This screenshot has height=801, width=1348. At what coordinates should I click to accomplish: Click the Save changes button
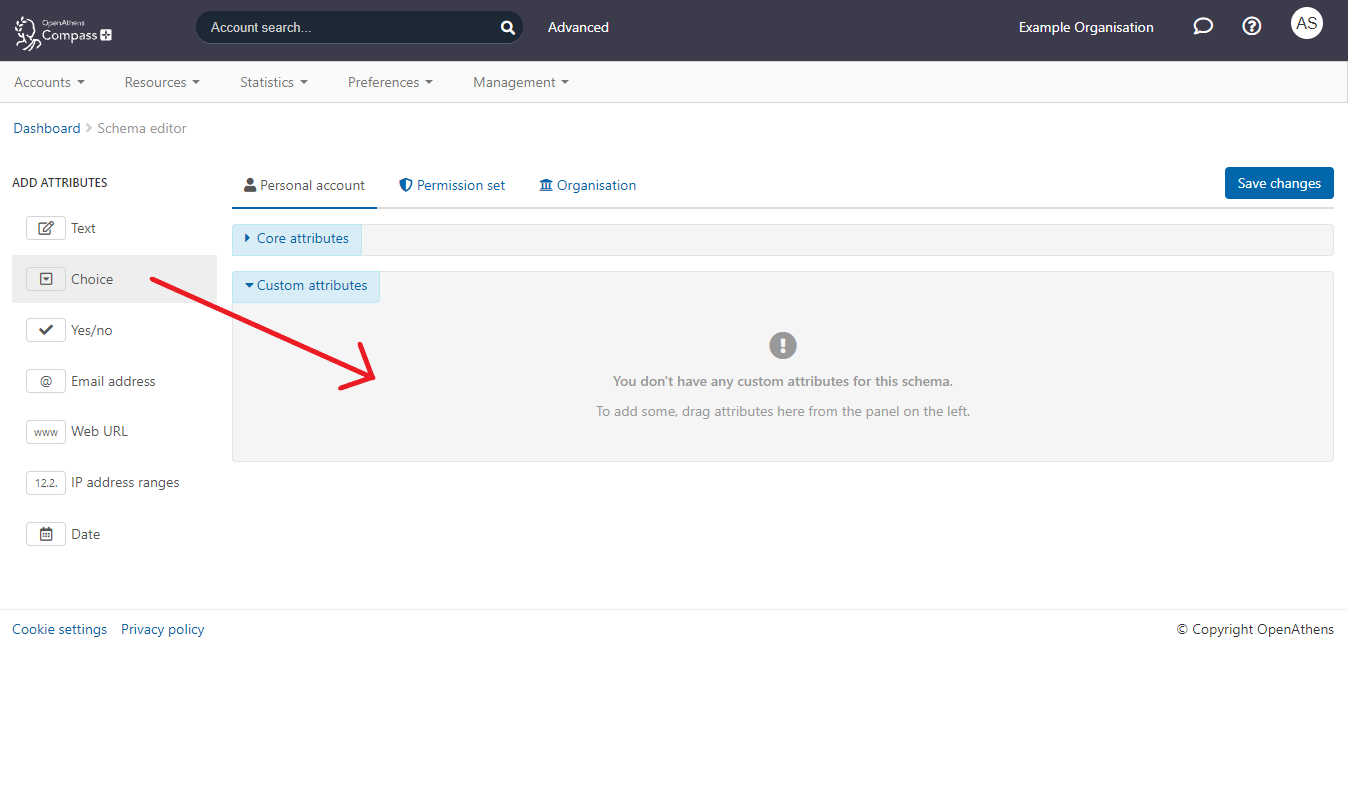tap(1279, 183)
